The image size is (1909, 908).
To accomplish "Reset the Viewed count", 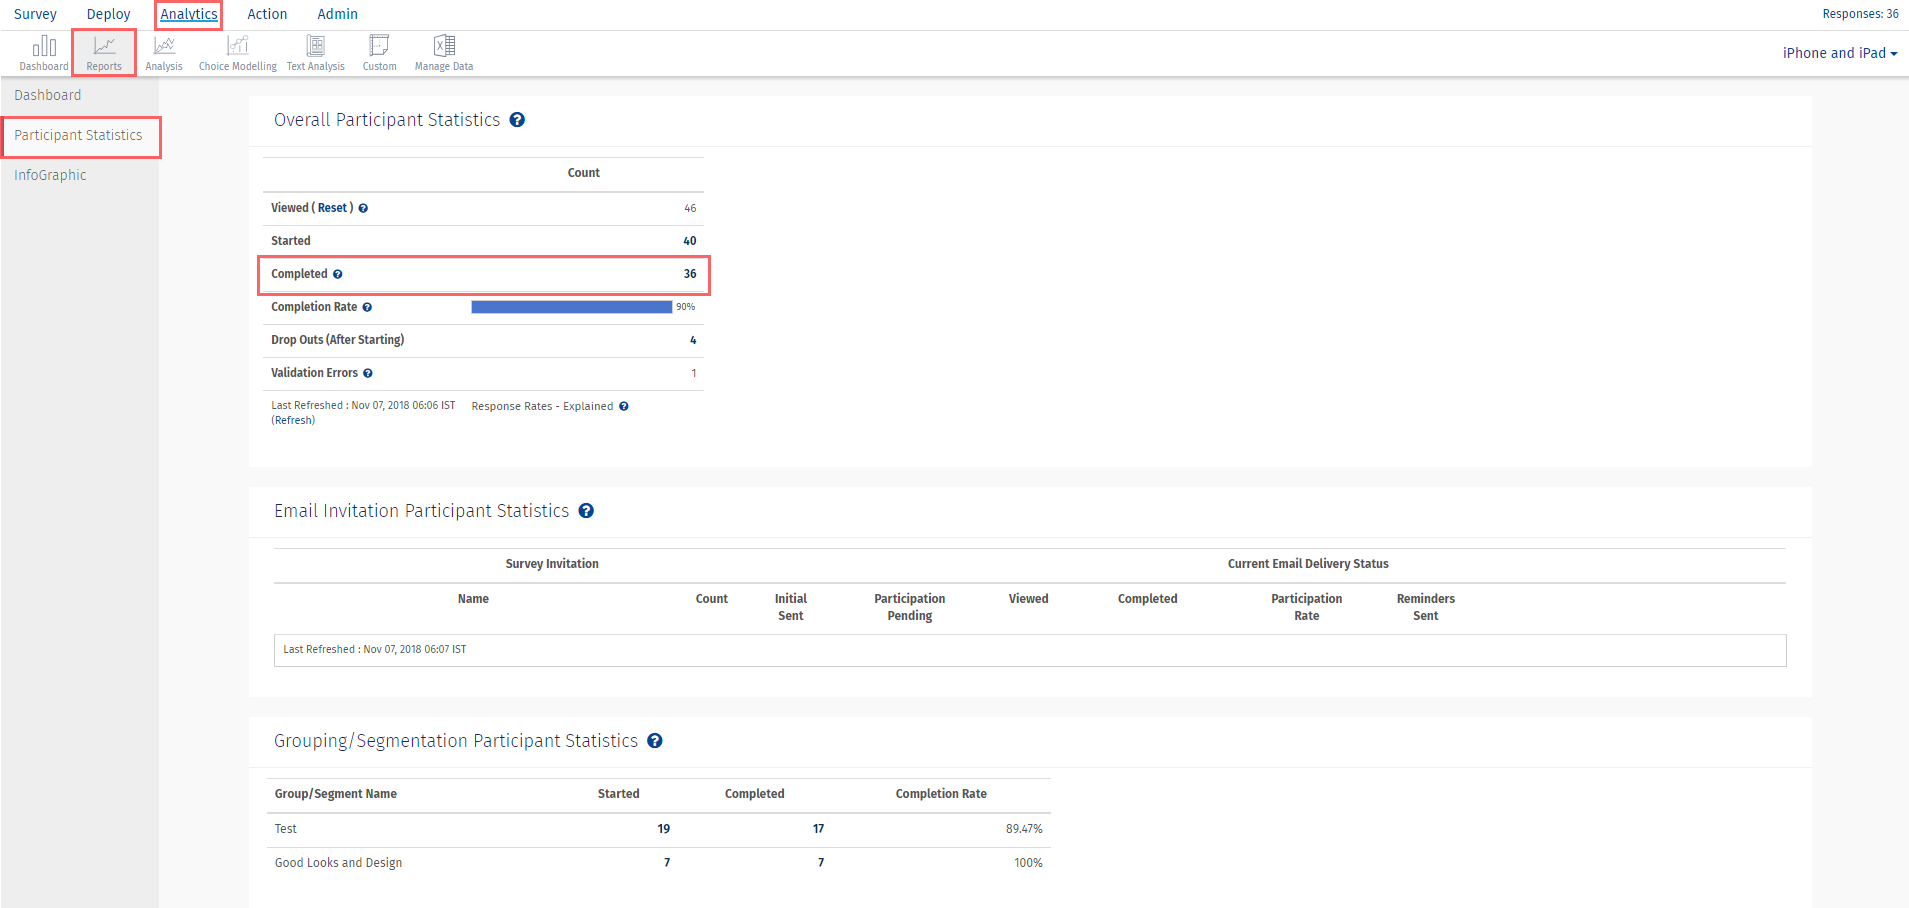I will tap(332, 208).
